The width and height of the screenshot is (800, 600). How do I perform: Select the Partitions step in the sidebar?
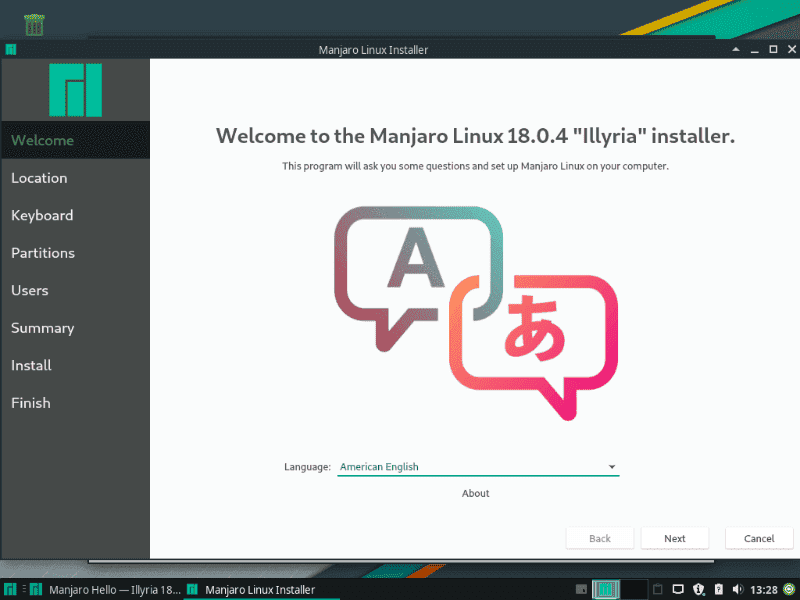point(43,253)
